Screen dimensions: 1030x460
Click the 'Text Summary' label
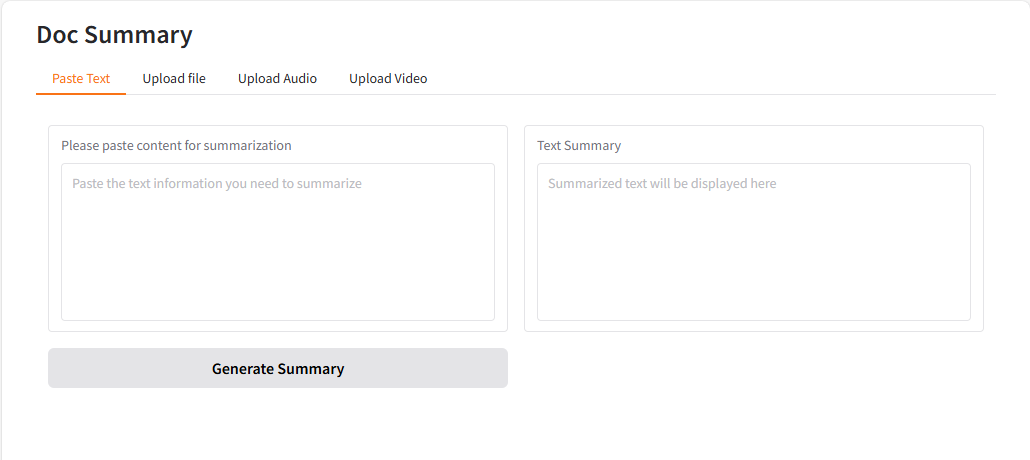point(579,145)
